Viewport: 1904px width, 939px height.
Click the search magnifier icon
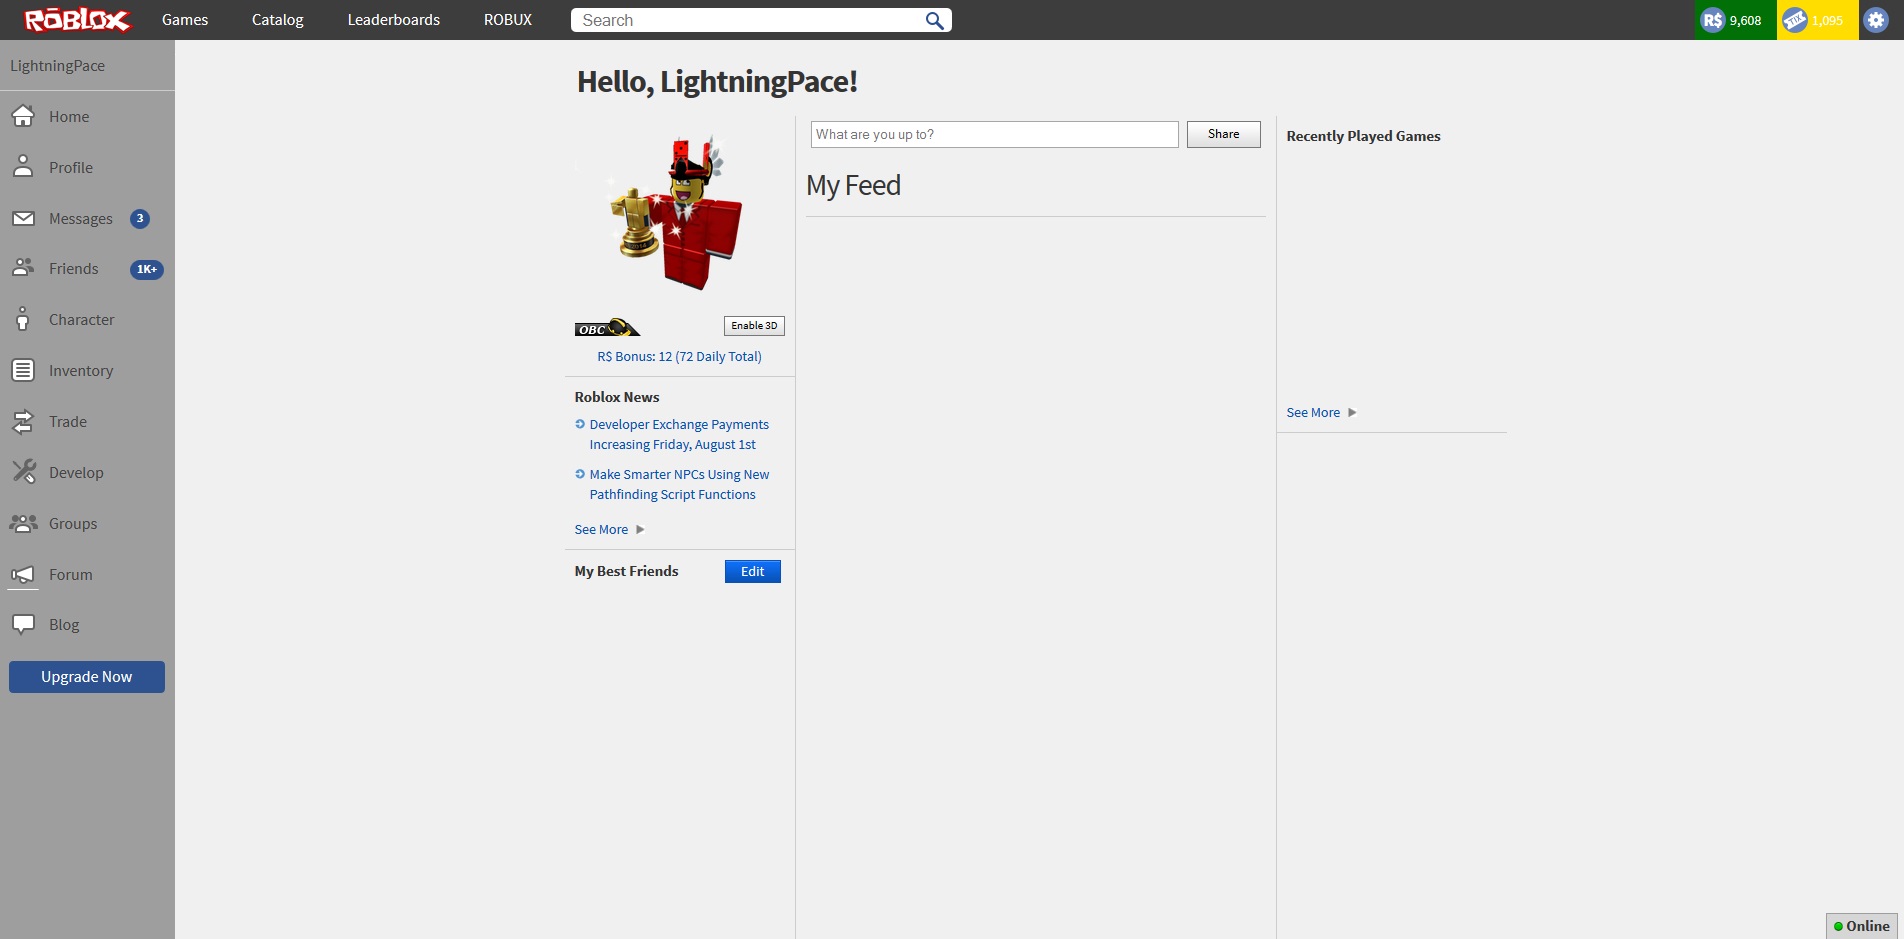934,20
